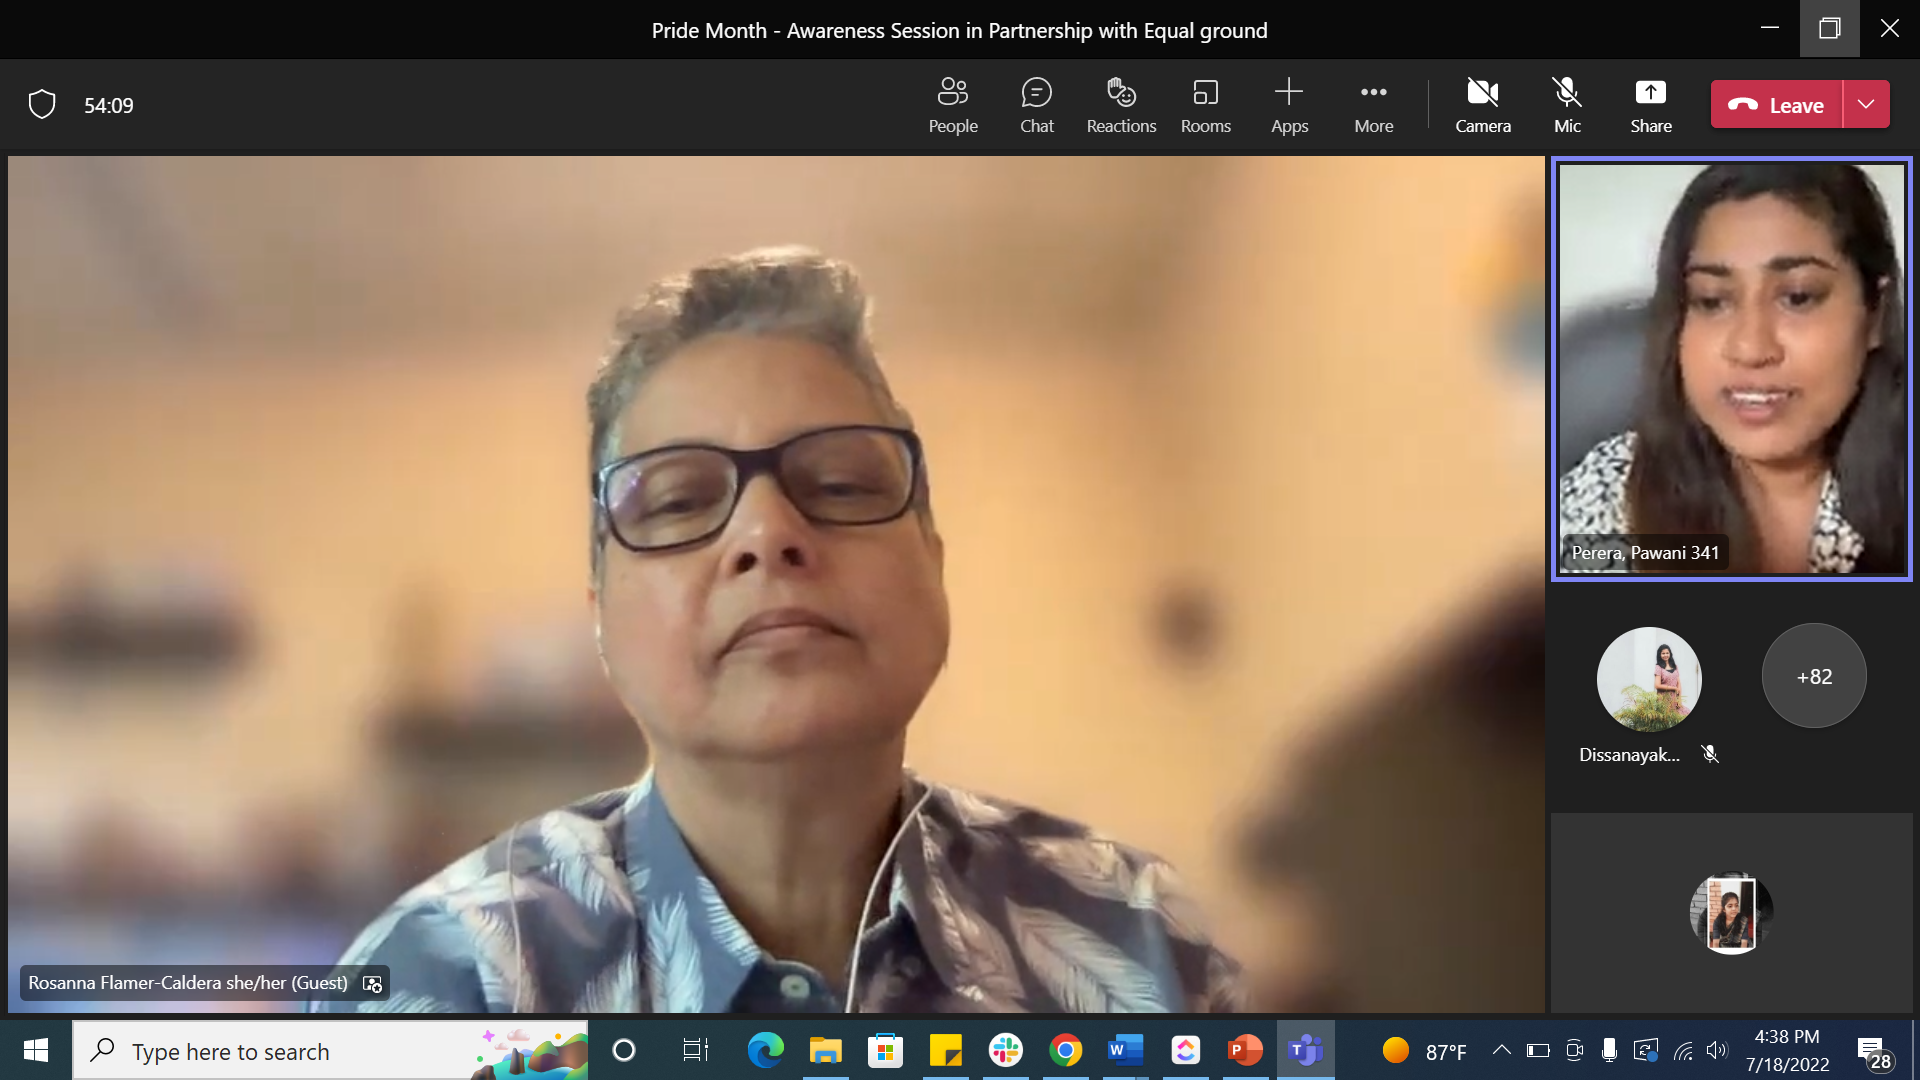This screenshot has height=1080, width=1920.
Task: Open Microsoft Store from taskbar
Action: point(886,1050)
